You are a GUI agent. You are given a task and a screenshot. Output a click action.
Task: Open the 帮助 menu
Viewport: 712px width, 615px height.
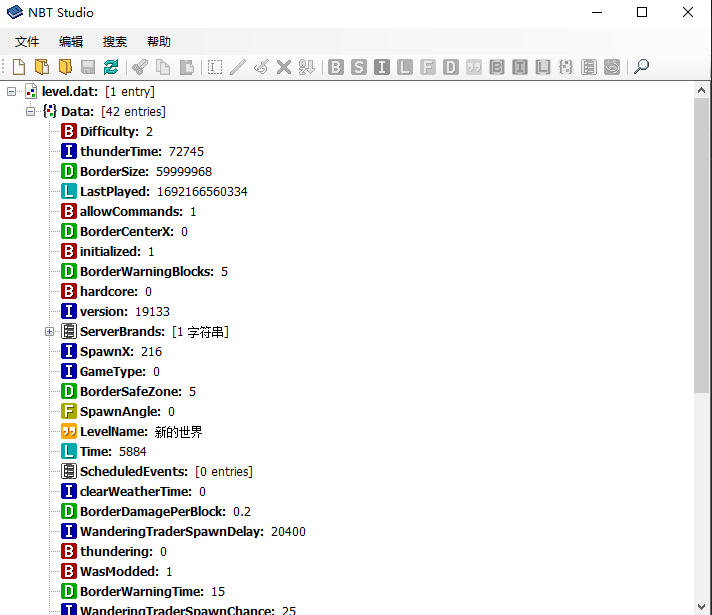point(159,42)
